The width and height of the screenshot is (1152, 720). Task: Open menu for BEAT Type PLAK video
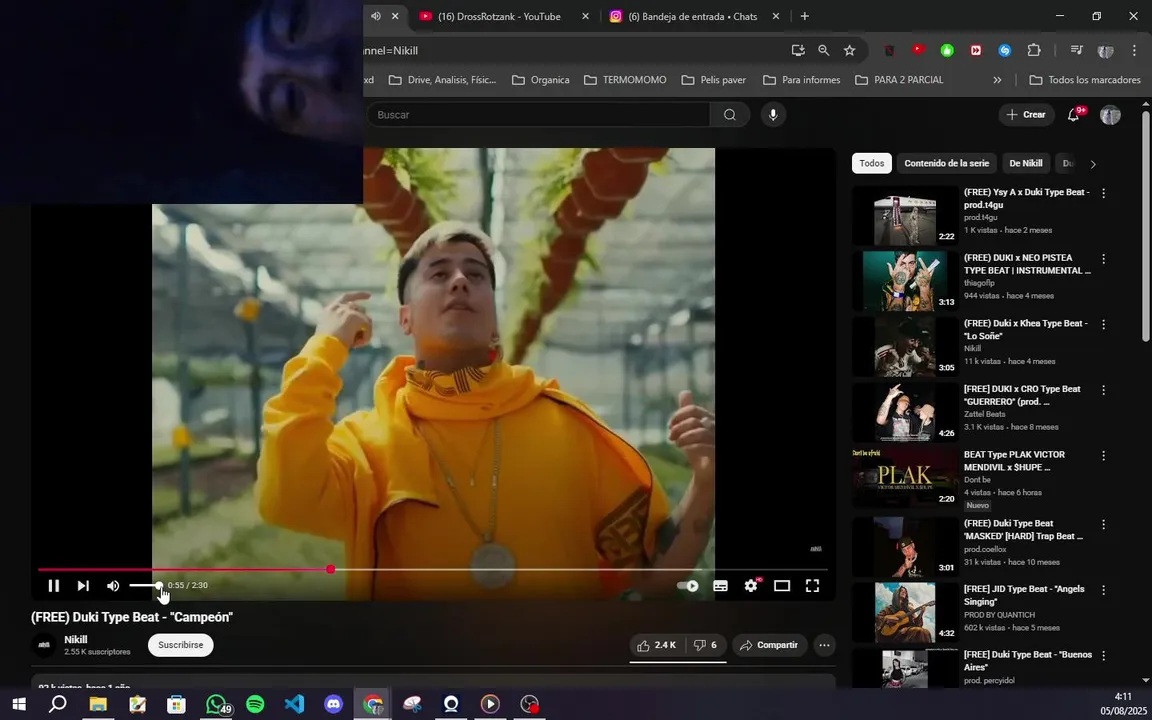1104,456
